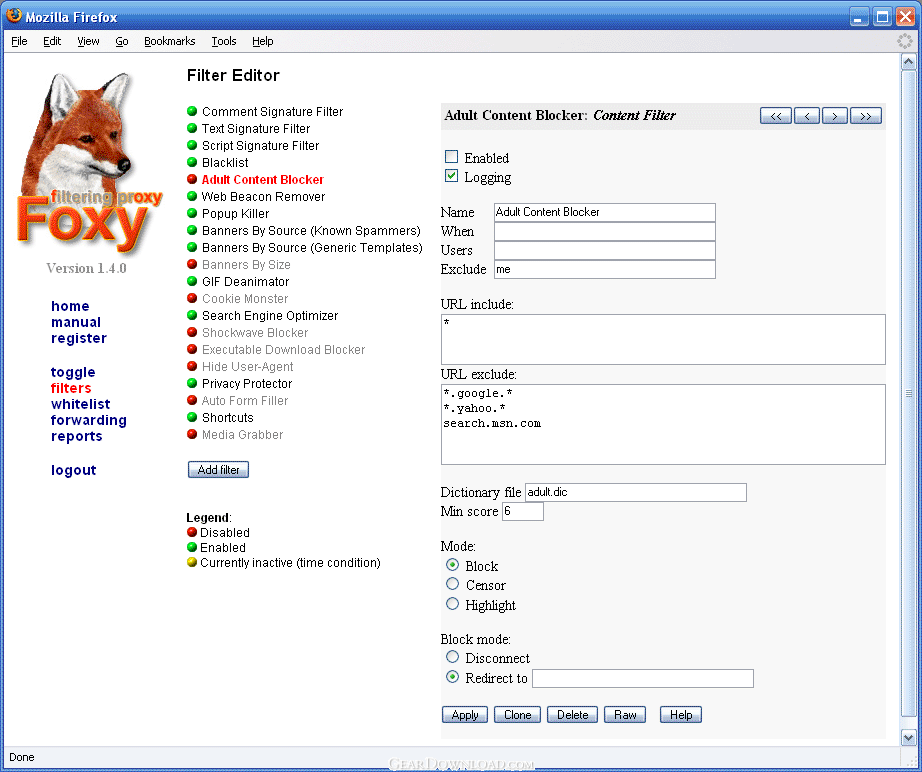Screen dimensions: 922x772
Task: Go to next filter with > button
Action: (x=834, y=116)
